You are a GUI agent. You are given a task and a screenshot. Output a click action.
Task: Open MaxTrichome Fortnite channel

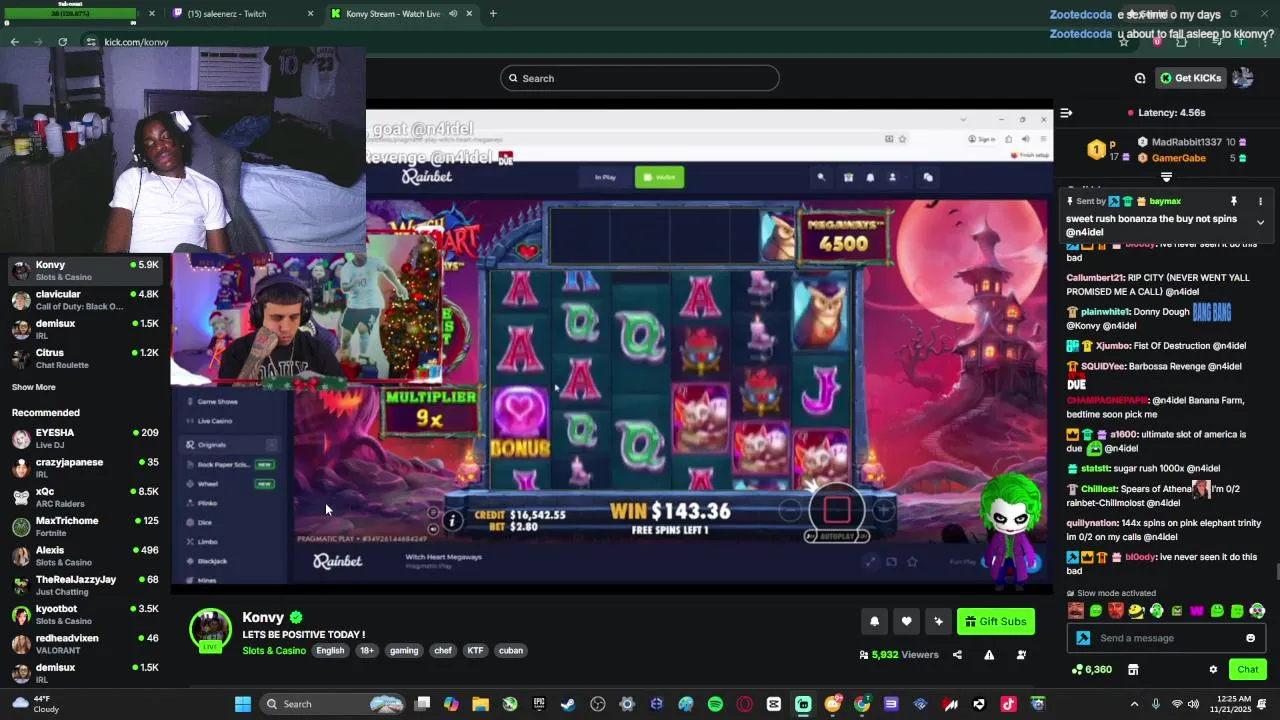pos(85,526)
